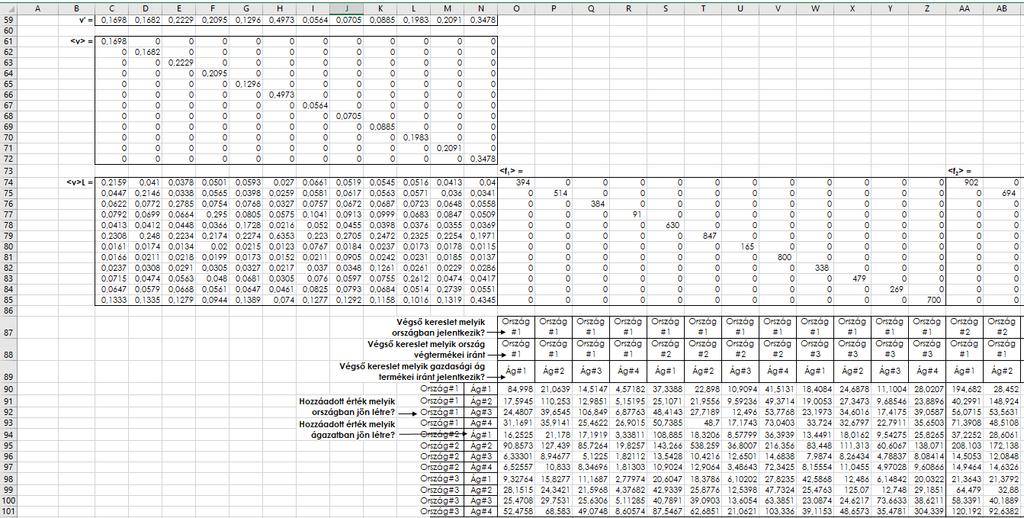Select row header 90
The height and width of the screenshot is (518, 1024).
tap(8, 389)
